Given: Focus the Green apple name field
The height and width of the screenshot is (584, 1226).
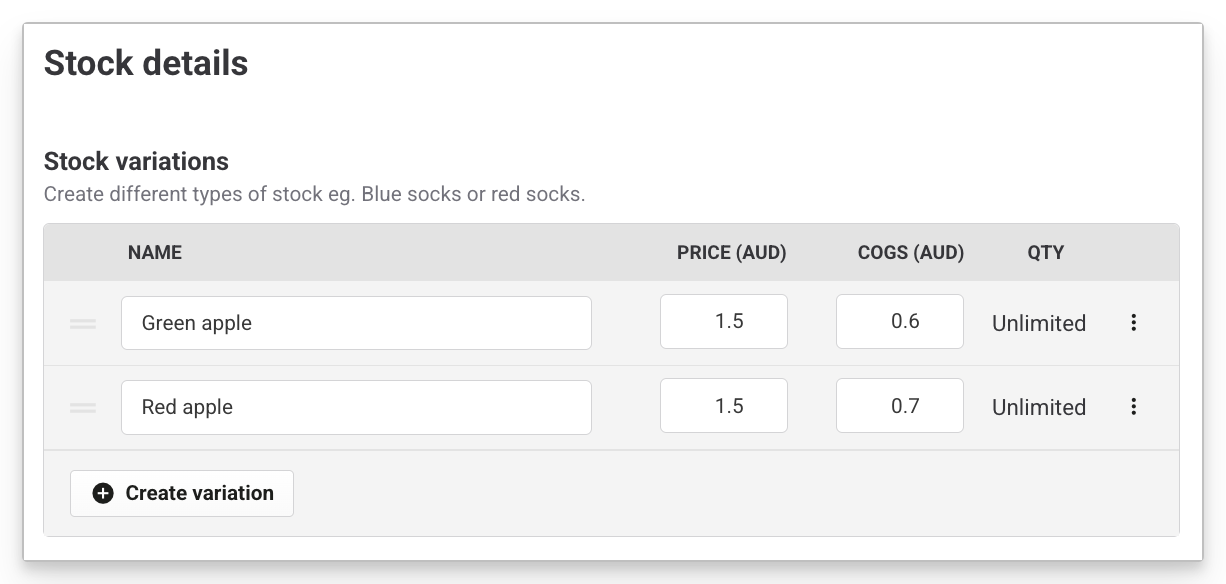Looking at the screenshot, I should 356,323.
